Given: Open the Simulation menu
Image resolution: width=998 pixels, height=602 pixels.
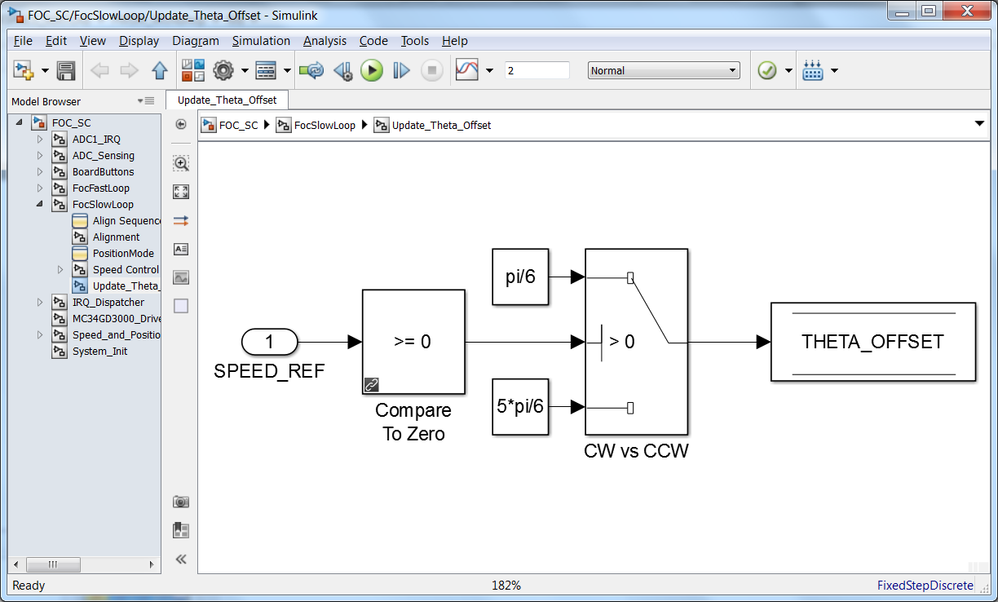Looking at the screenshot, I should pos(261,41).
